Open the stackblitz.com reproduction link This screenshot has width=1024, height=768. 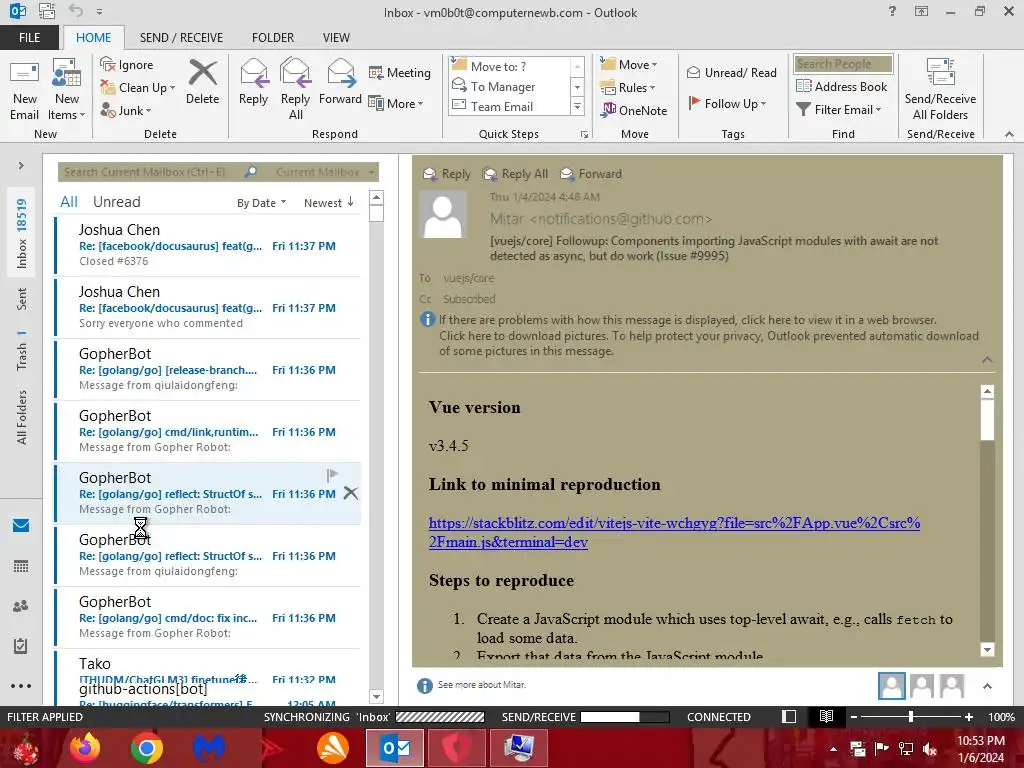click(x=674, y=532)
